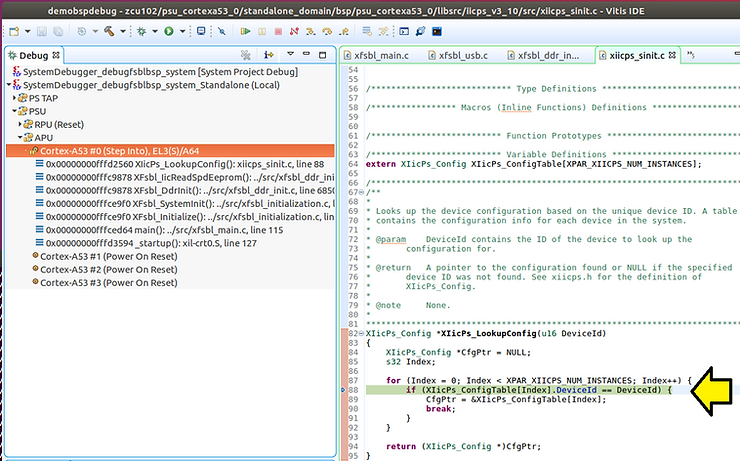Collapse the PSU tree node
740x461 pixels.
pyautogui.click(x=15, y=111)
